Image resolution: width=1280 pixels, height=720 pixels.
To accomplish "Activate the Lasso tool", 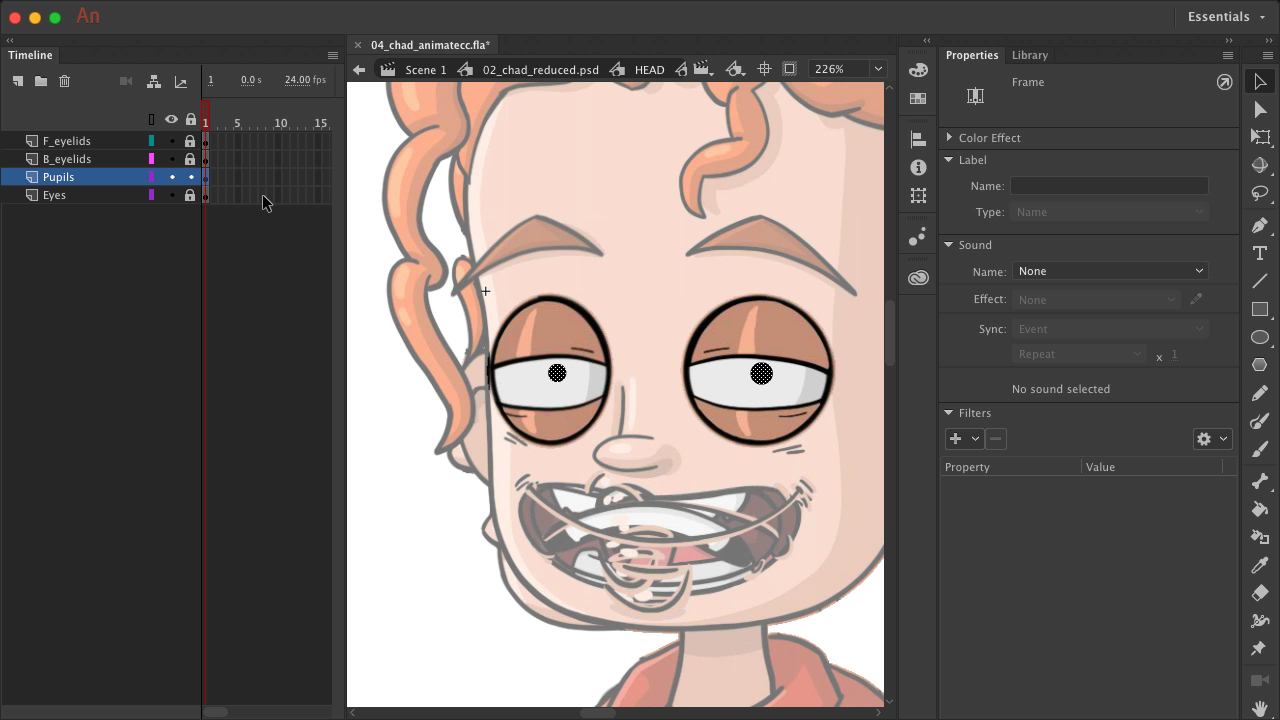I will (x=1260, y=193).
